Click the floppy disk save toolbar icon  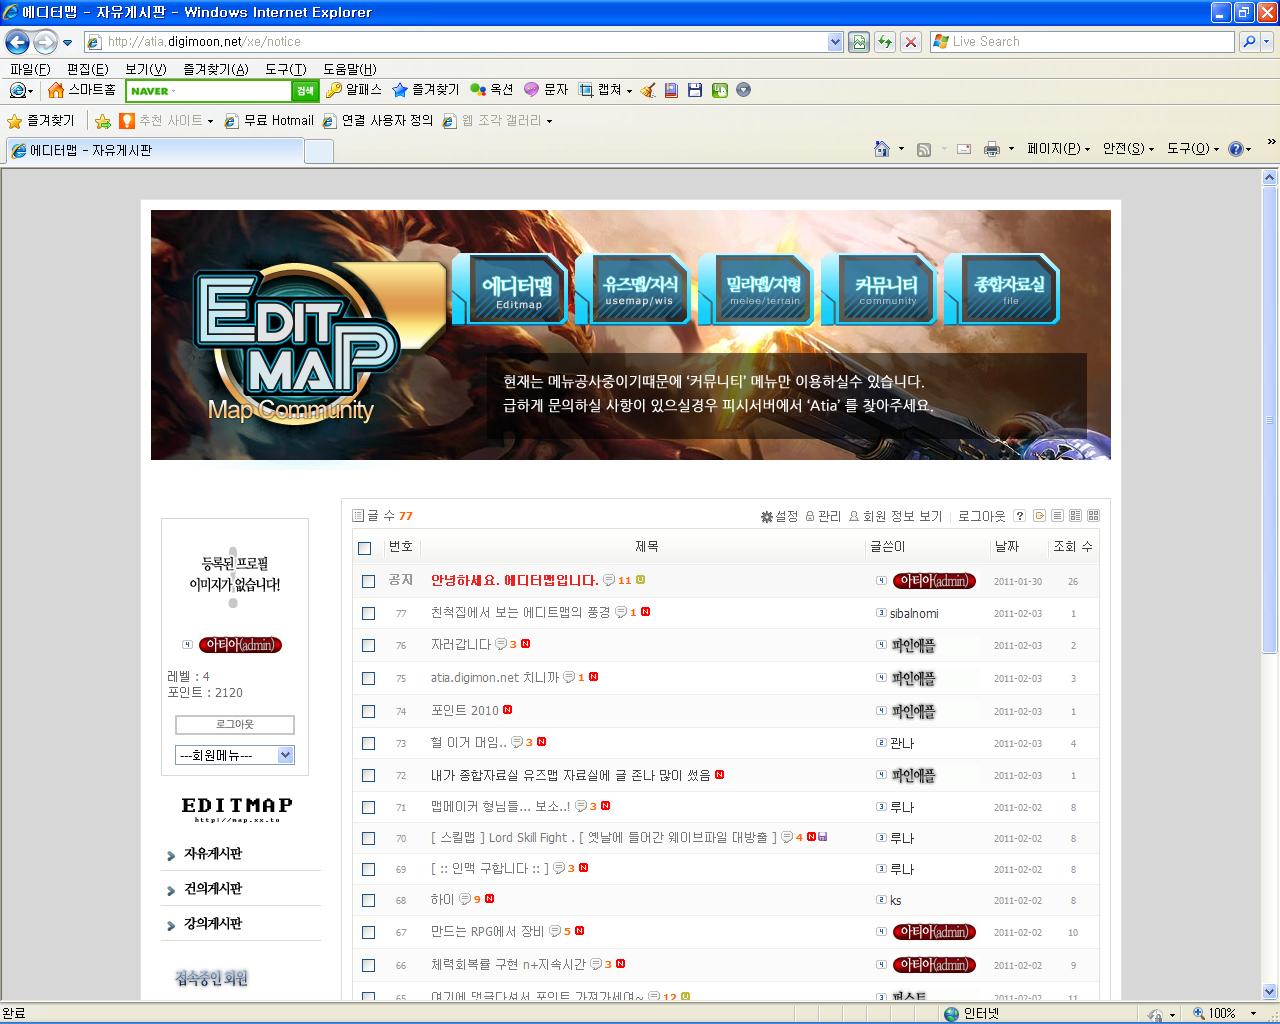(x=695, y=90)
